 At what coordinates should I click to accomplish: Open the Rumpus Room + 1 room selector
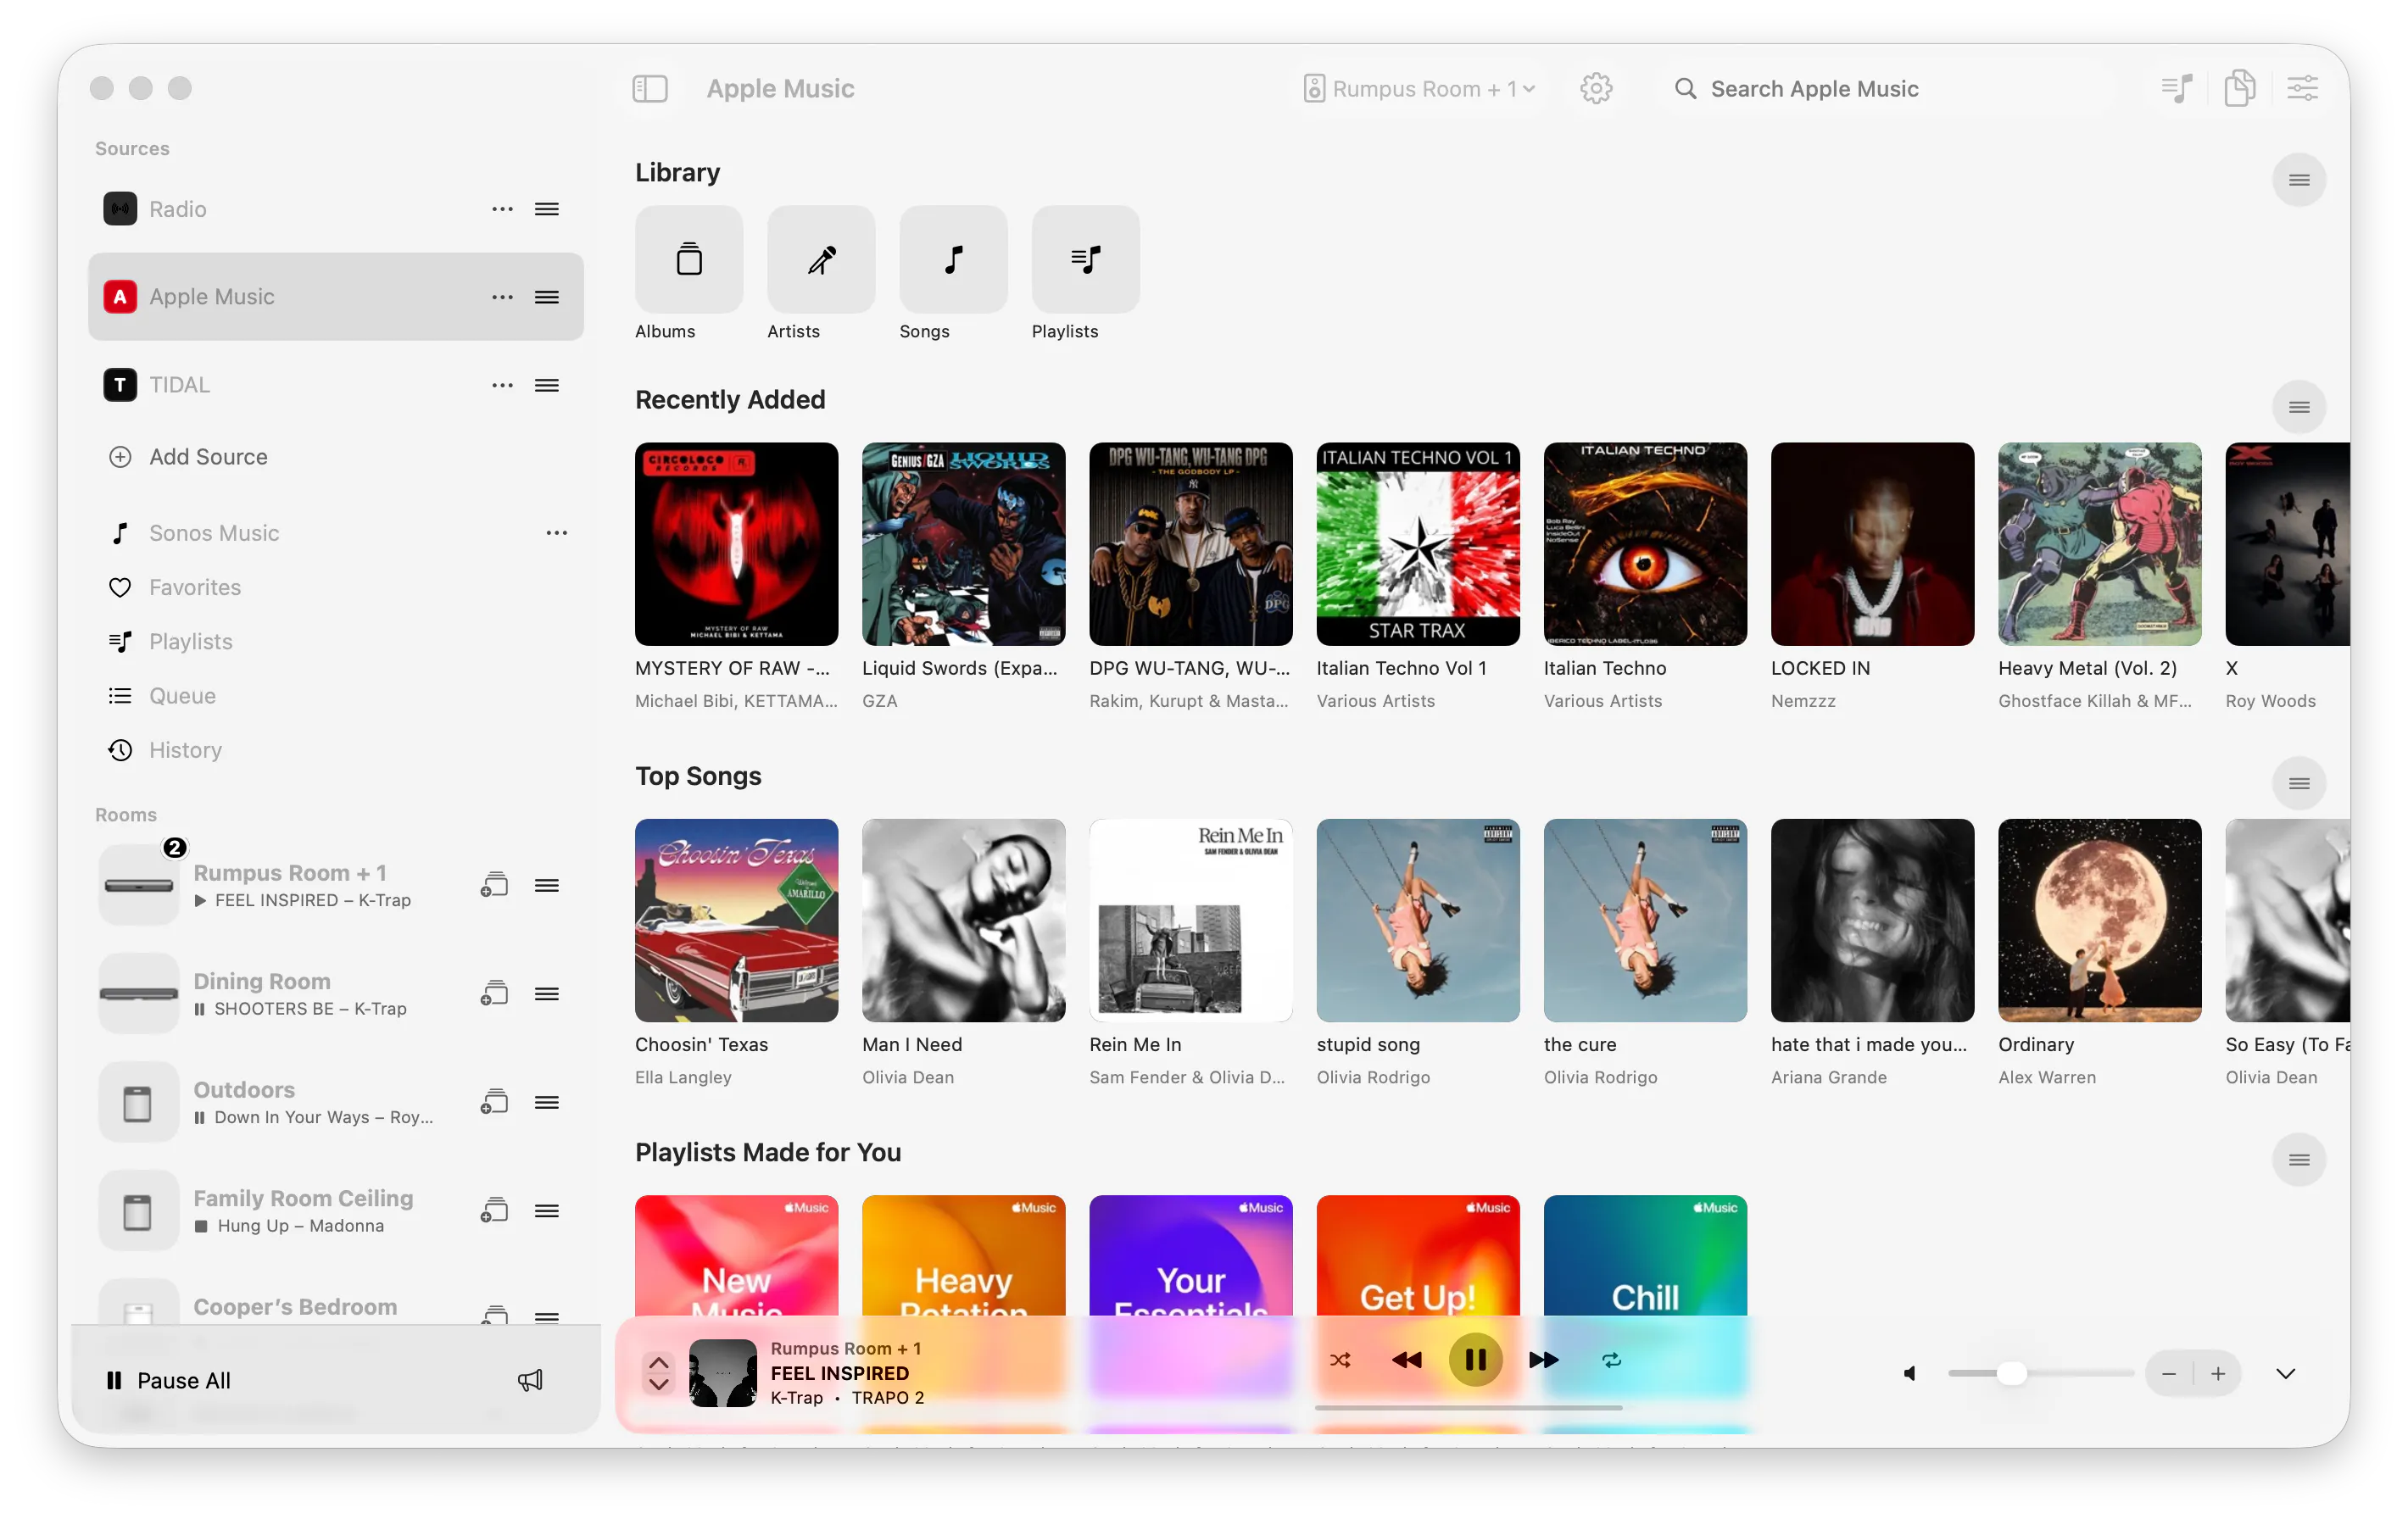(x=1419, y=89)
